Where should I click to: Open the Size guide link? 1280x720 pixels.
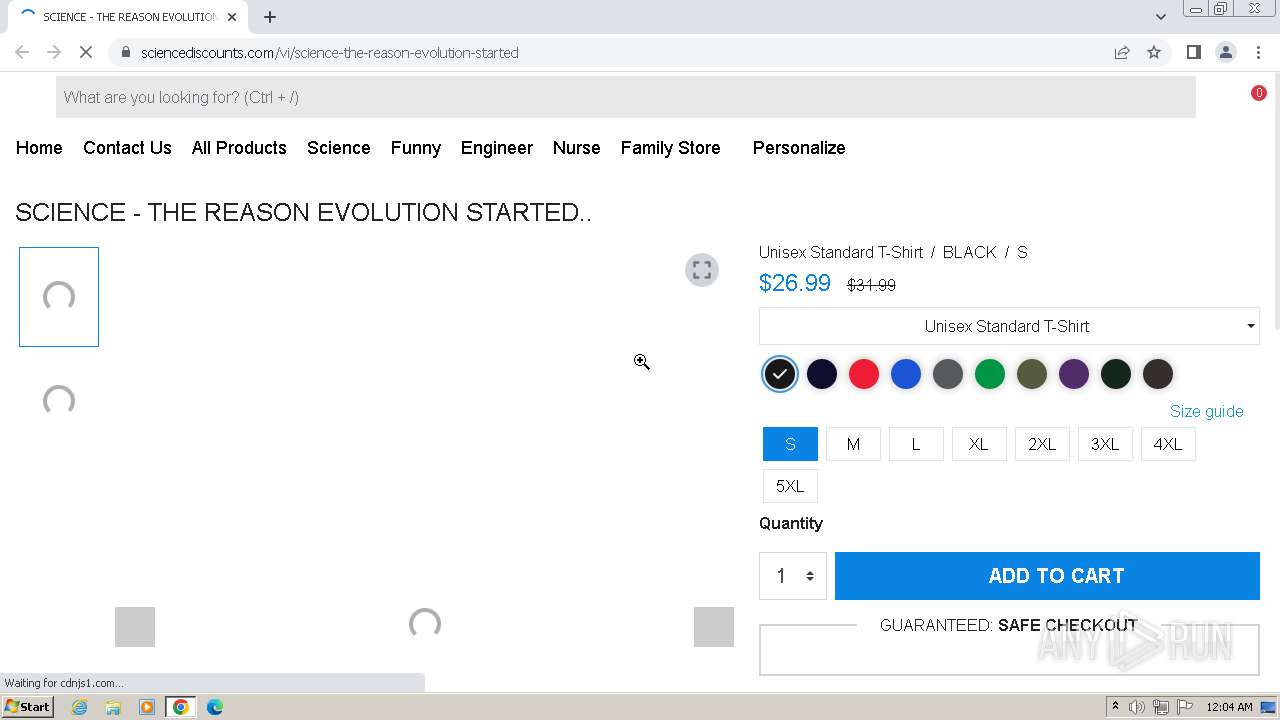(1207, 411)
